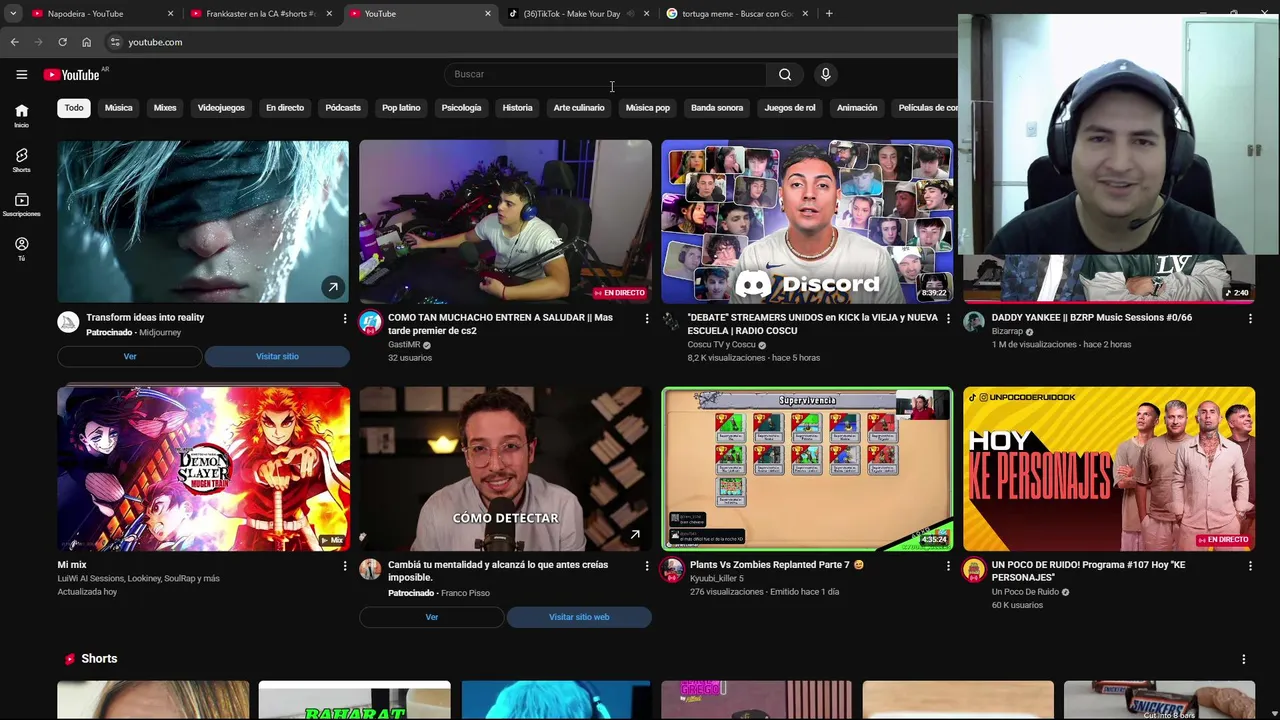This screenshot has height=720, width=1280.
Task: Reload the page with refresh icon
Action: click(x=62, y=42)
